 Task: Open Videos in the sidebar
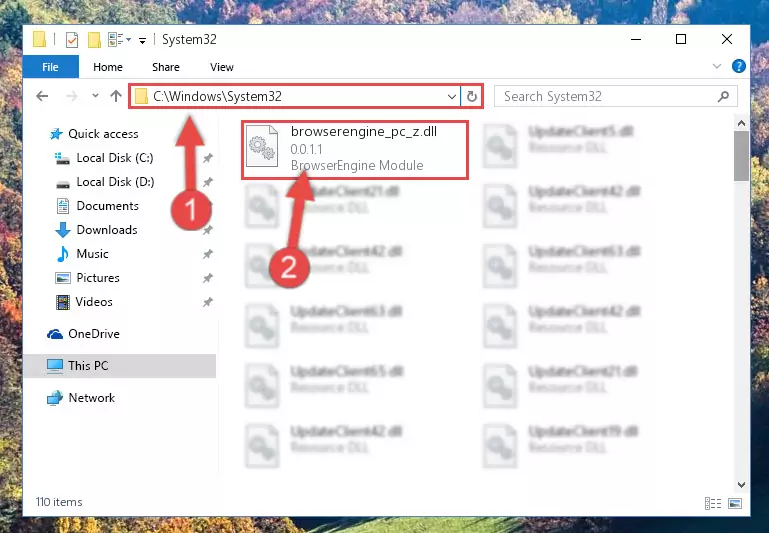pos(84,302)
